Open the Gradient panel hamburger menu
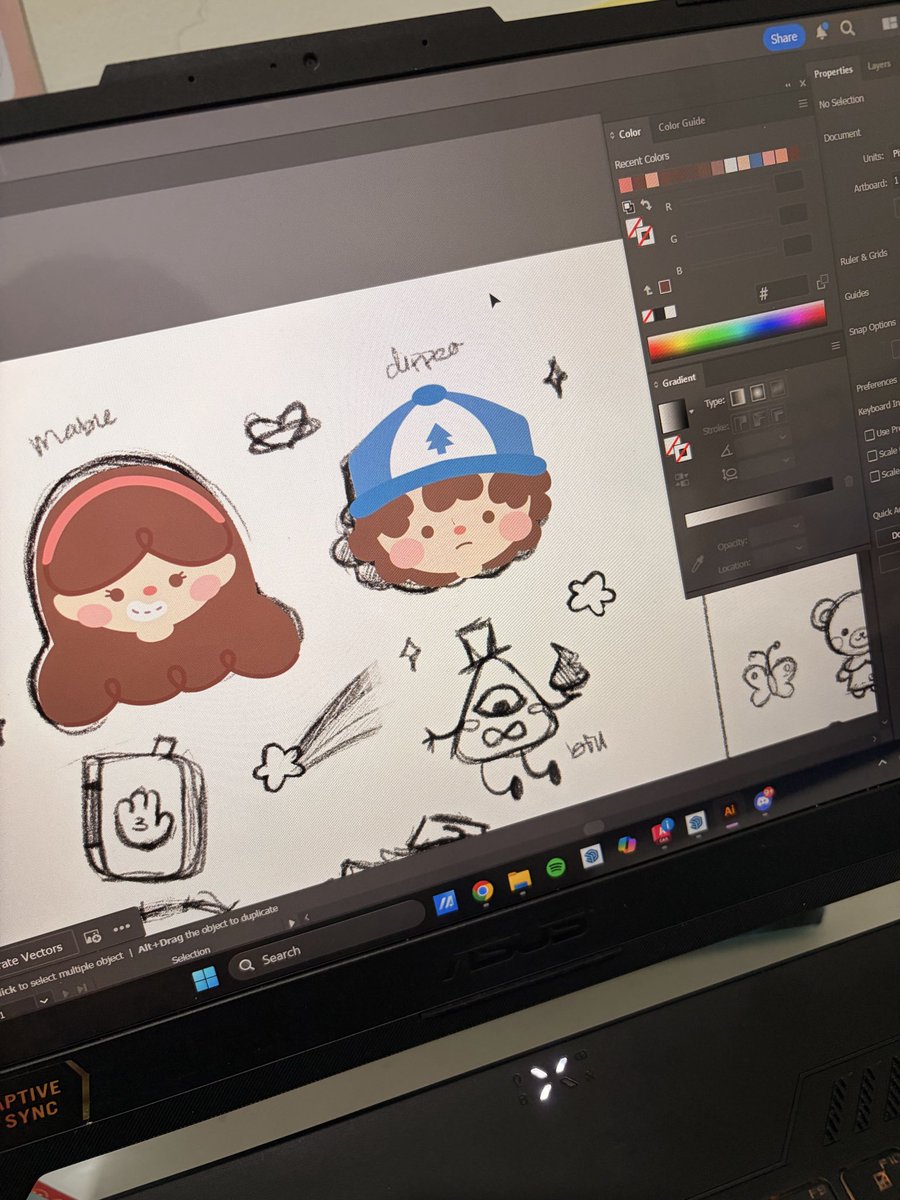900x1200 pixels. pos(836,346)
